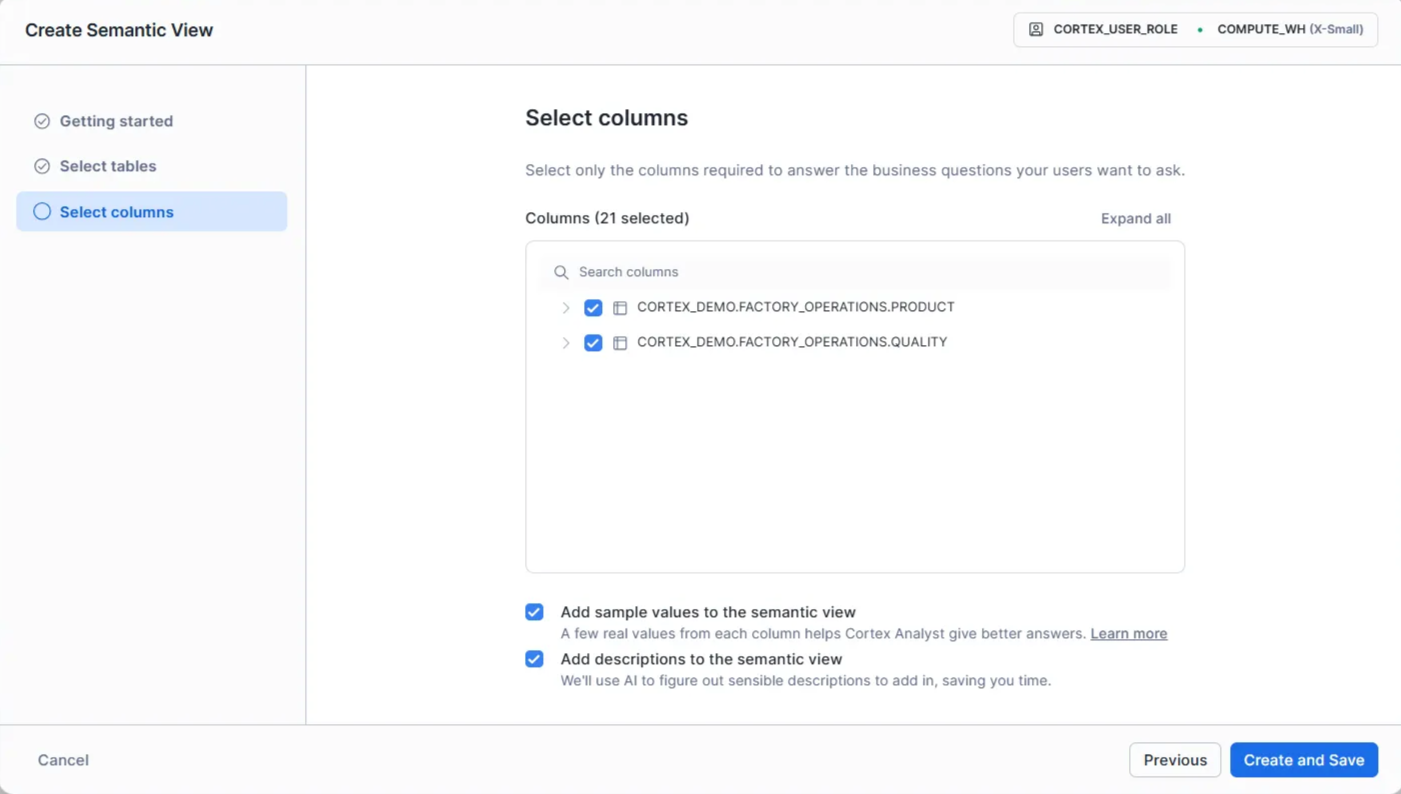
Task: Expand the PRODUCT table columns
Action: pos(566,308)
